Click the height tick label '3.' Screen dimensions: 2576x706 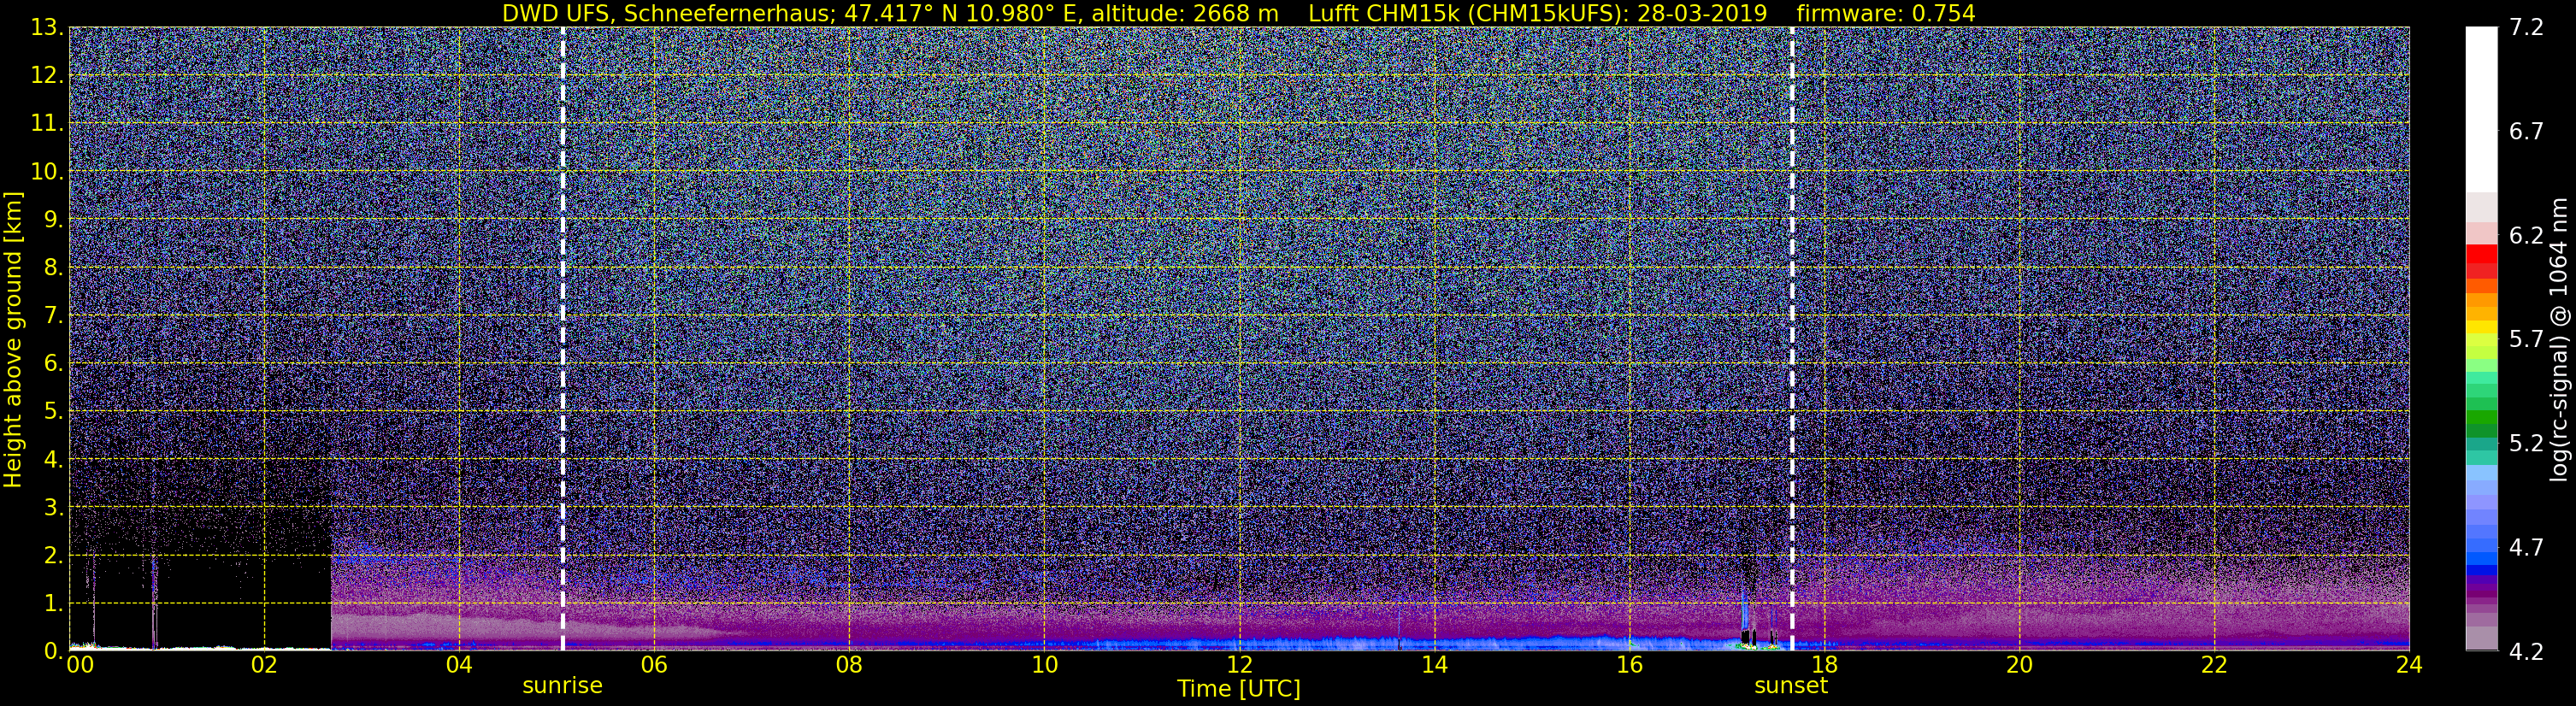coord(53,508)
